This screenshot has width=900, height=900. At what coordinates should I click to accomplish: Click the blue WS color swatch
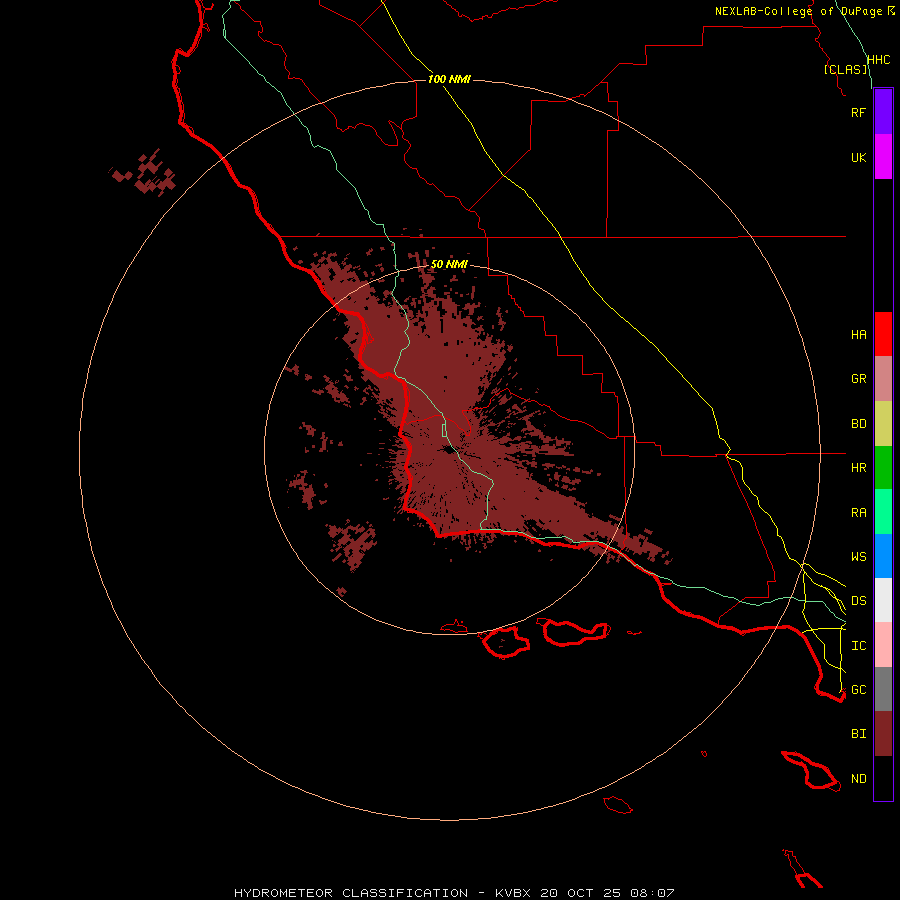pos(883,556)
